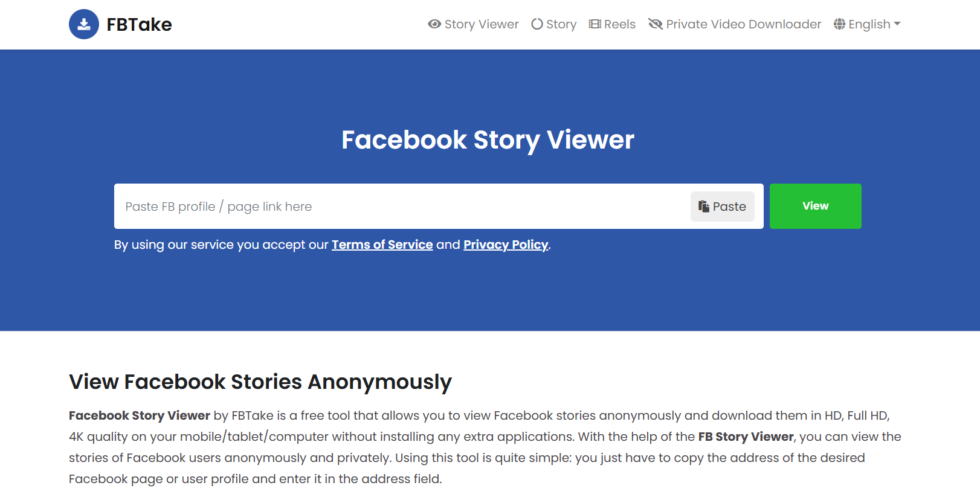Click the globe language icon
The height and width of the screenshot is (500, 980).
click(x=839, y=24)
